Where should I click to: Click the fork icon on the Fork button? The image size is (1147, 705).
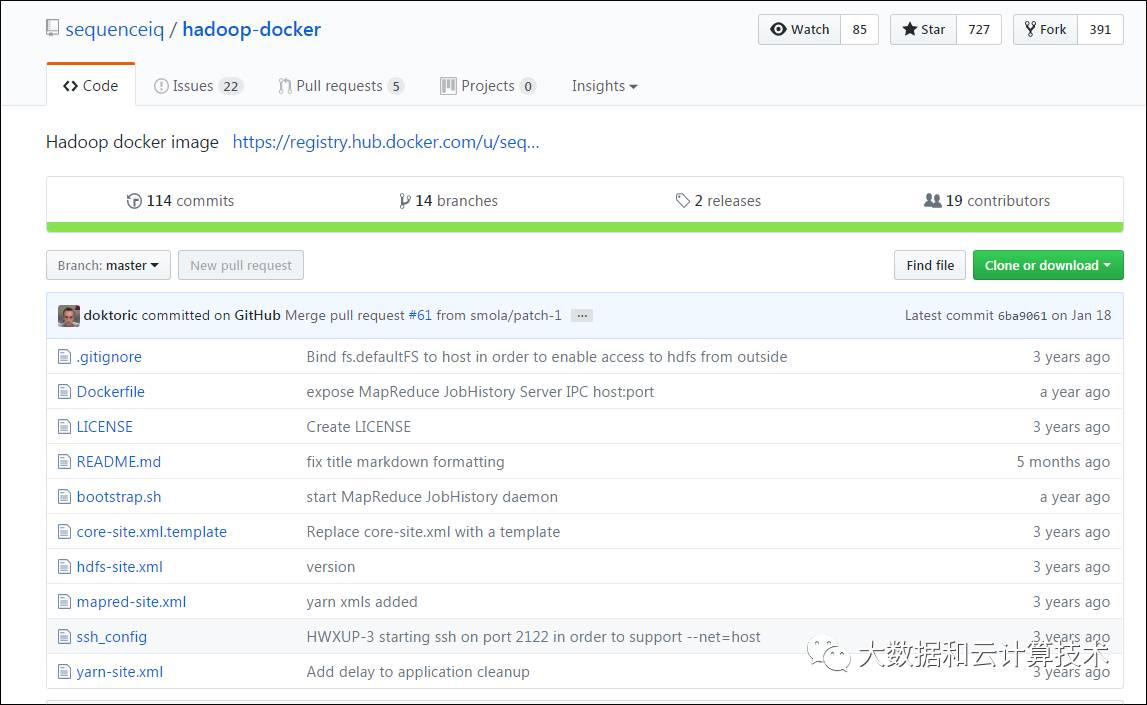point(1030,29)
